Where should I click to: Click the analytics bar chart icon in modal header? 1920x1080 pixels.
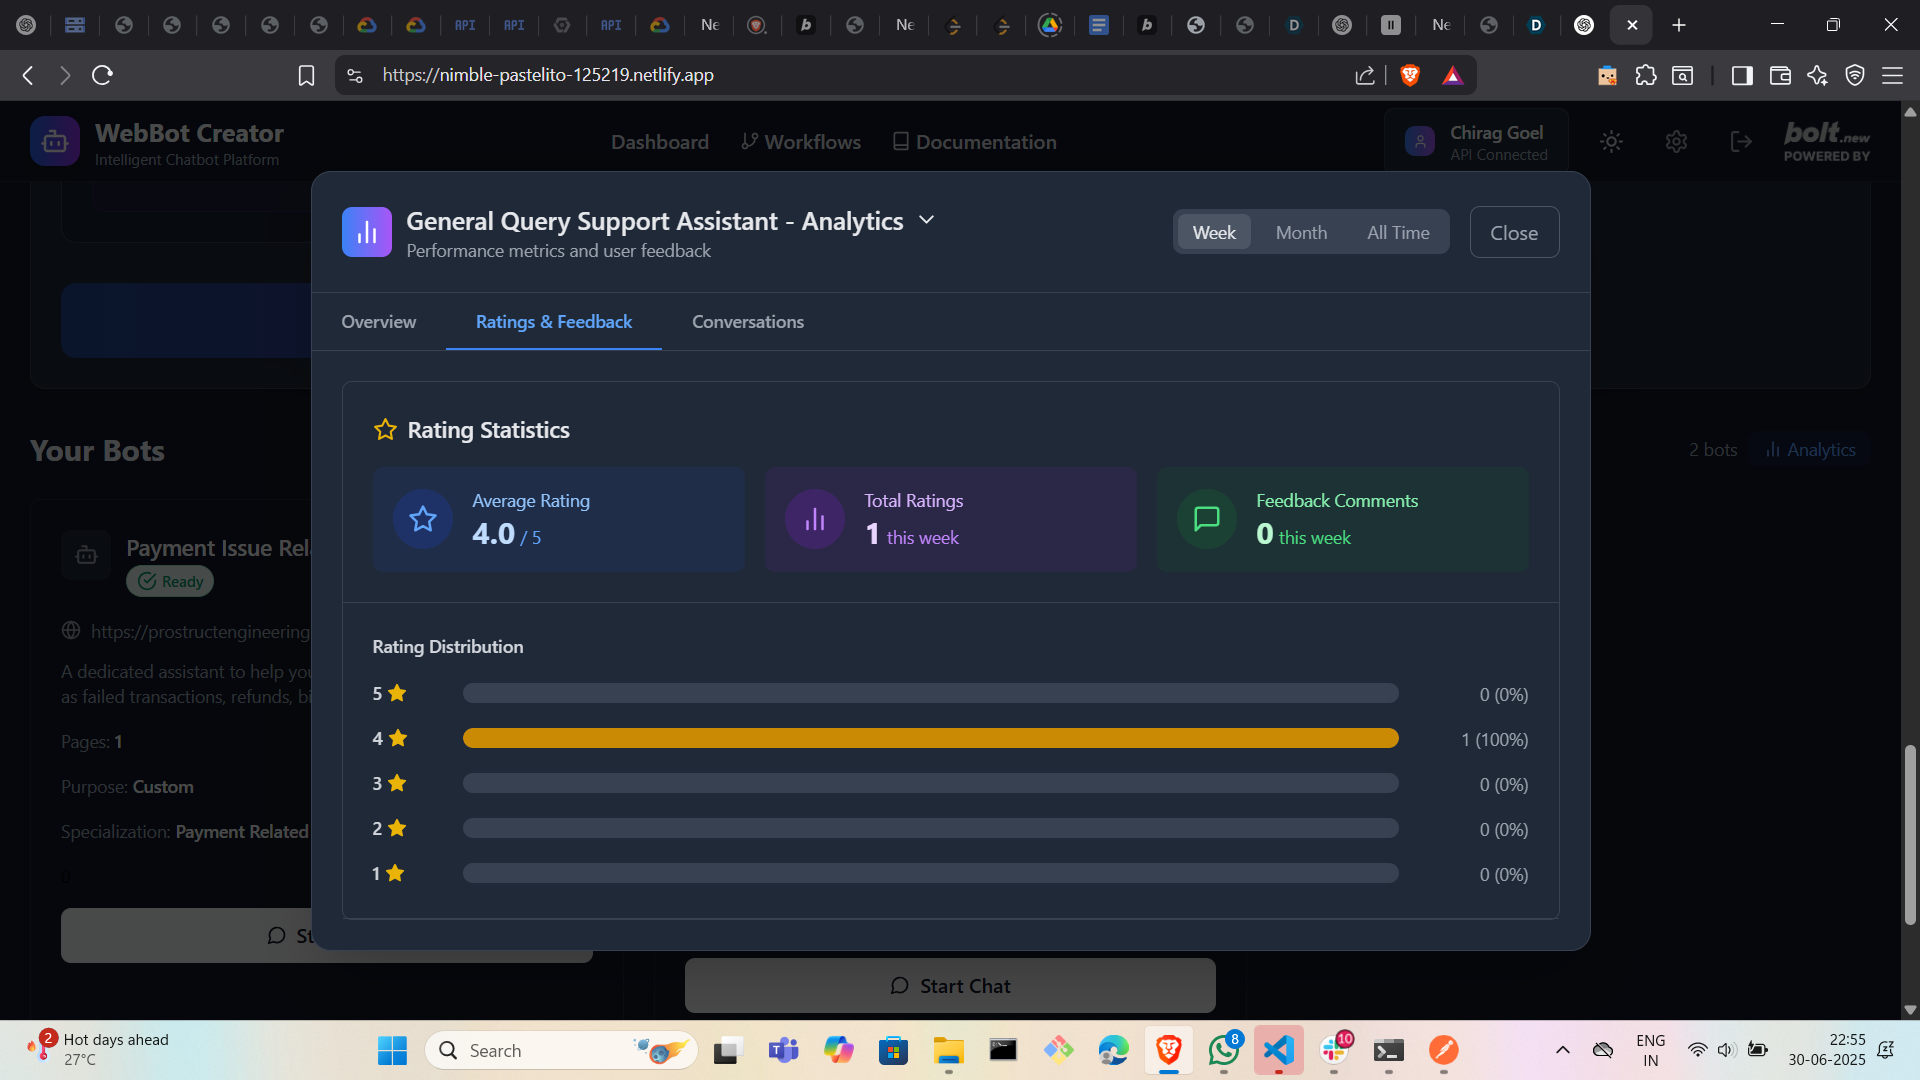366,232
